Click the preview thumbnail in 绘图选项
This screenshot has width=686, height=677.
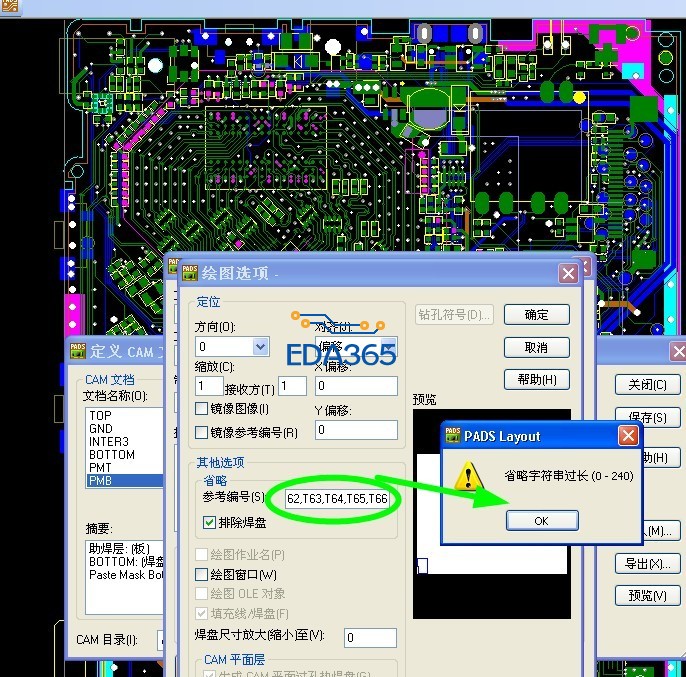point(492,514)
